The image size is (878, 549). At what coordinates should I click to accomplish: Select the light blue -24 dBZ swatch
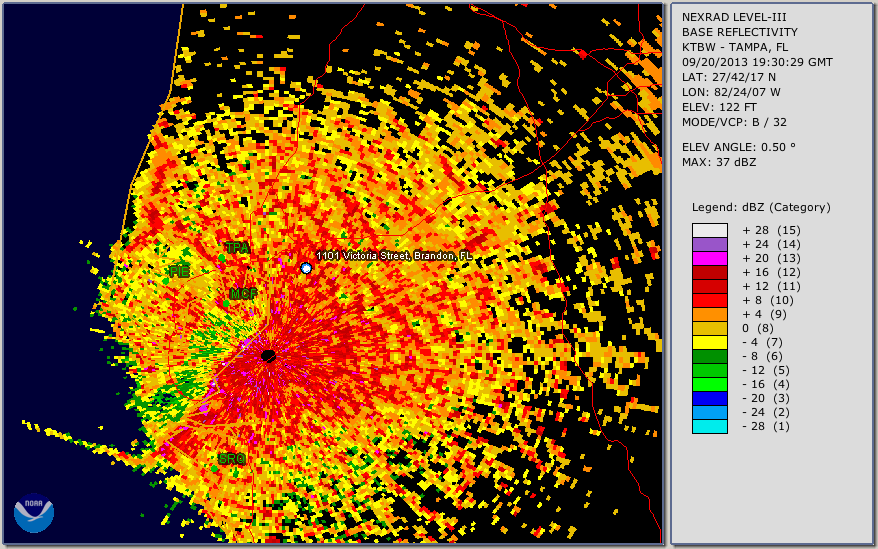(709, 412)
